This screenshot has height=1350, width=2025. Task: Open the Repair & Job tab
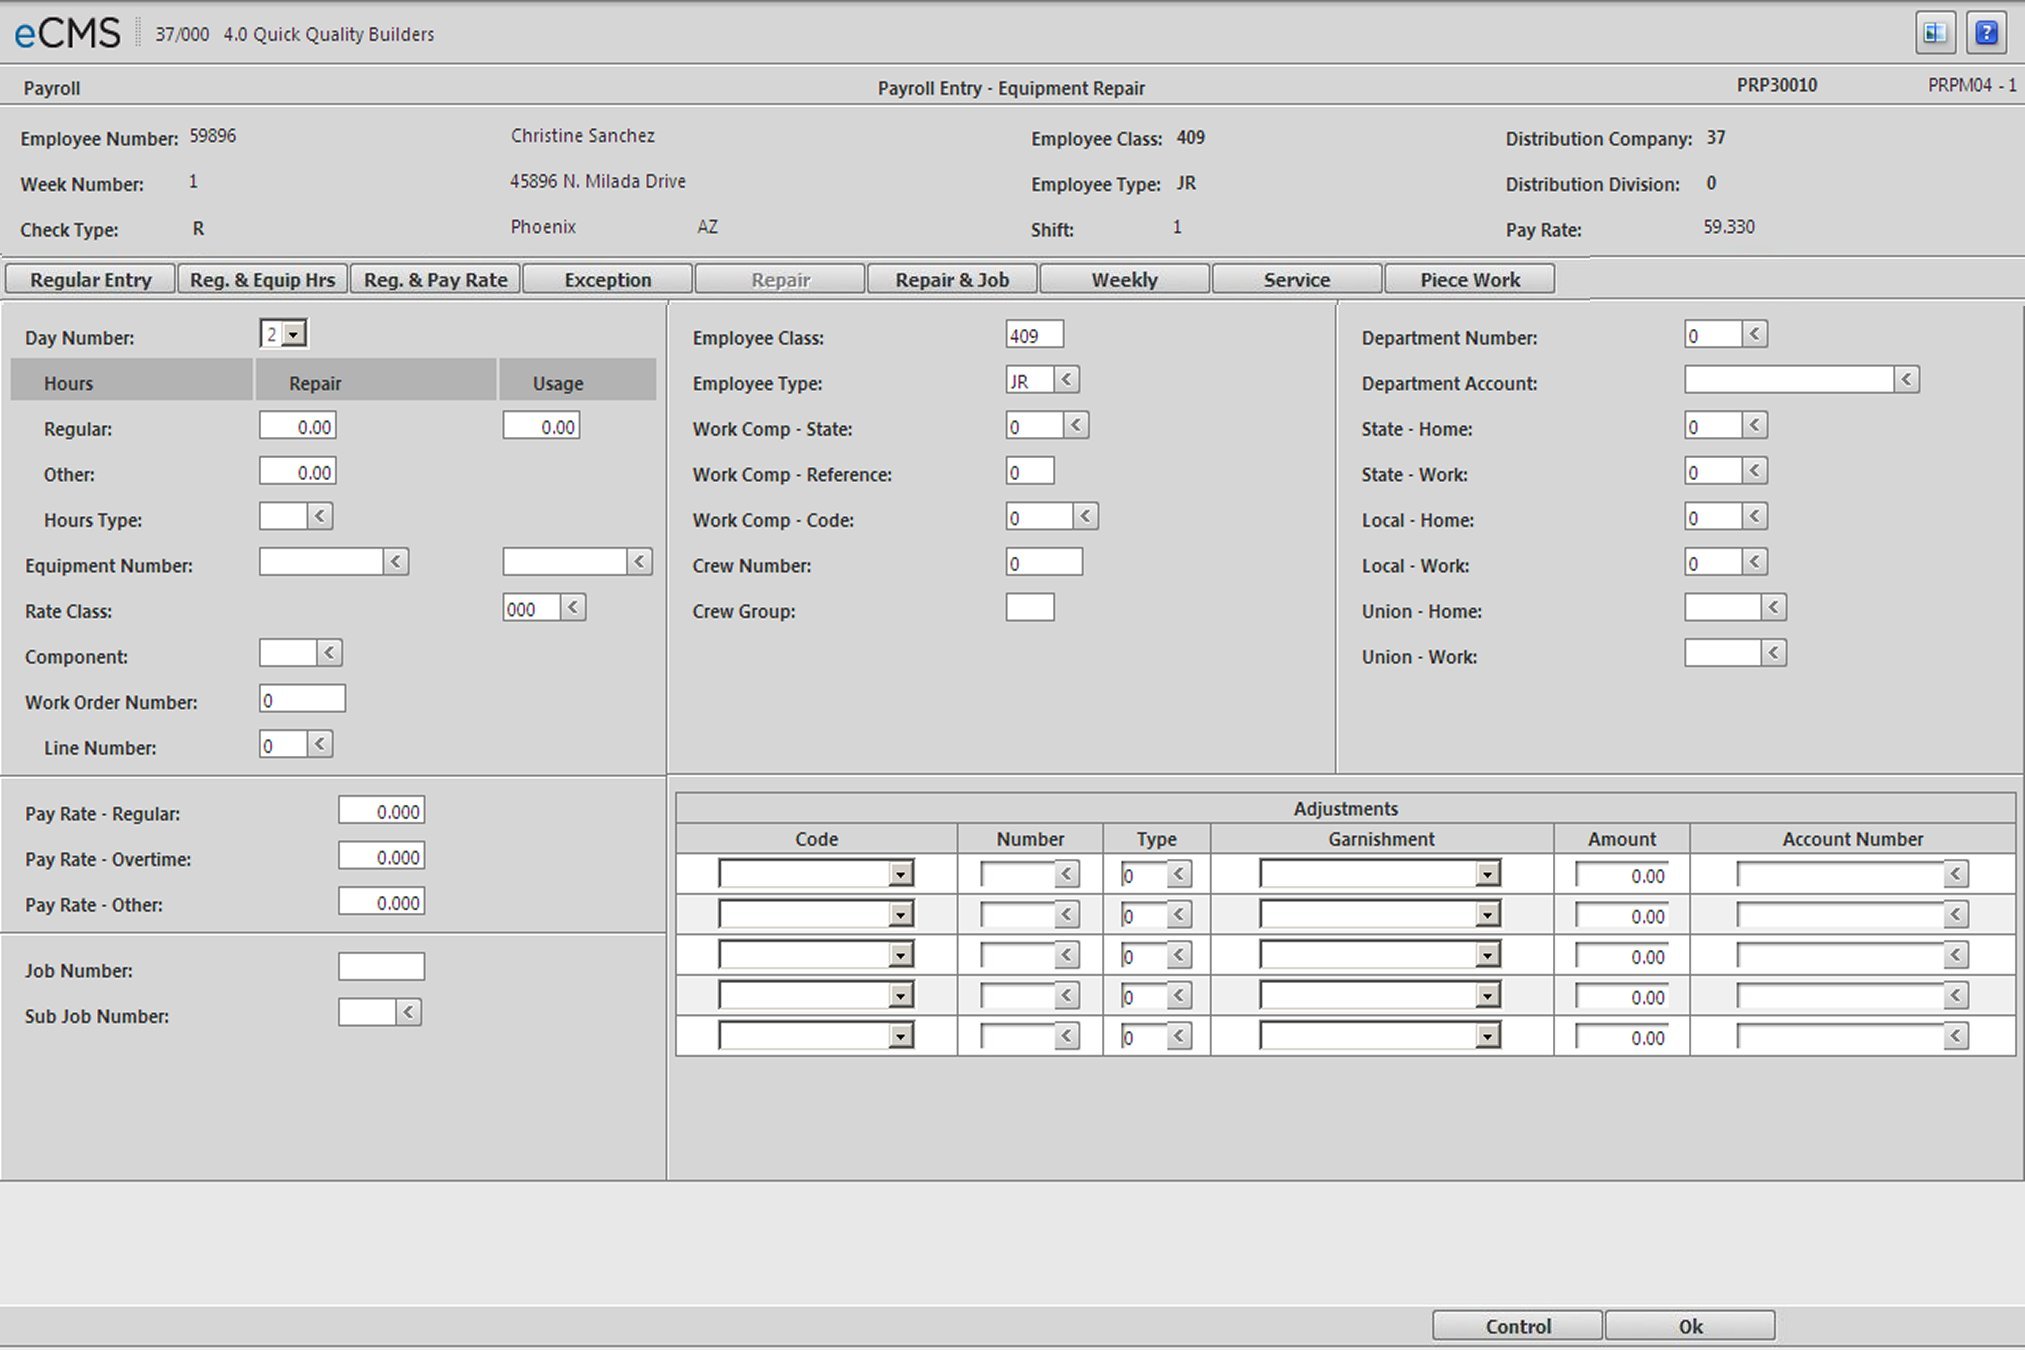[x=952, y=279]
